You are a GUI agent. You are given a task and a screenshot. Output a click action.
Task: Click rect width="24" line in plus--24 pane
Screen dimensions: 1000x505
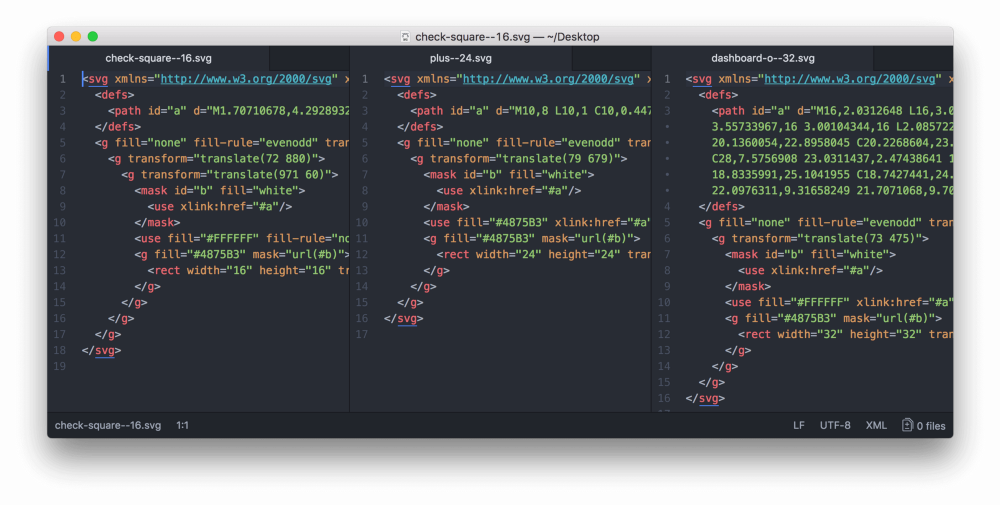[543, 254]
